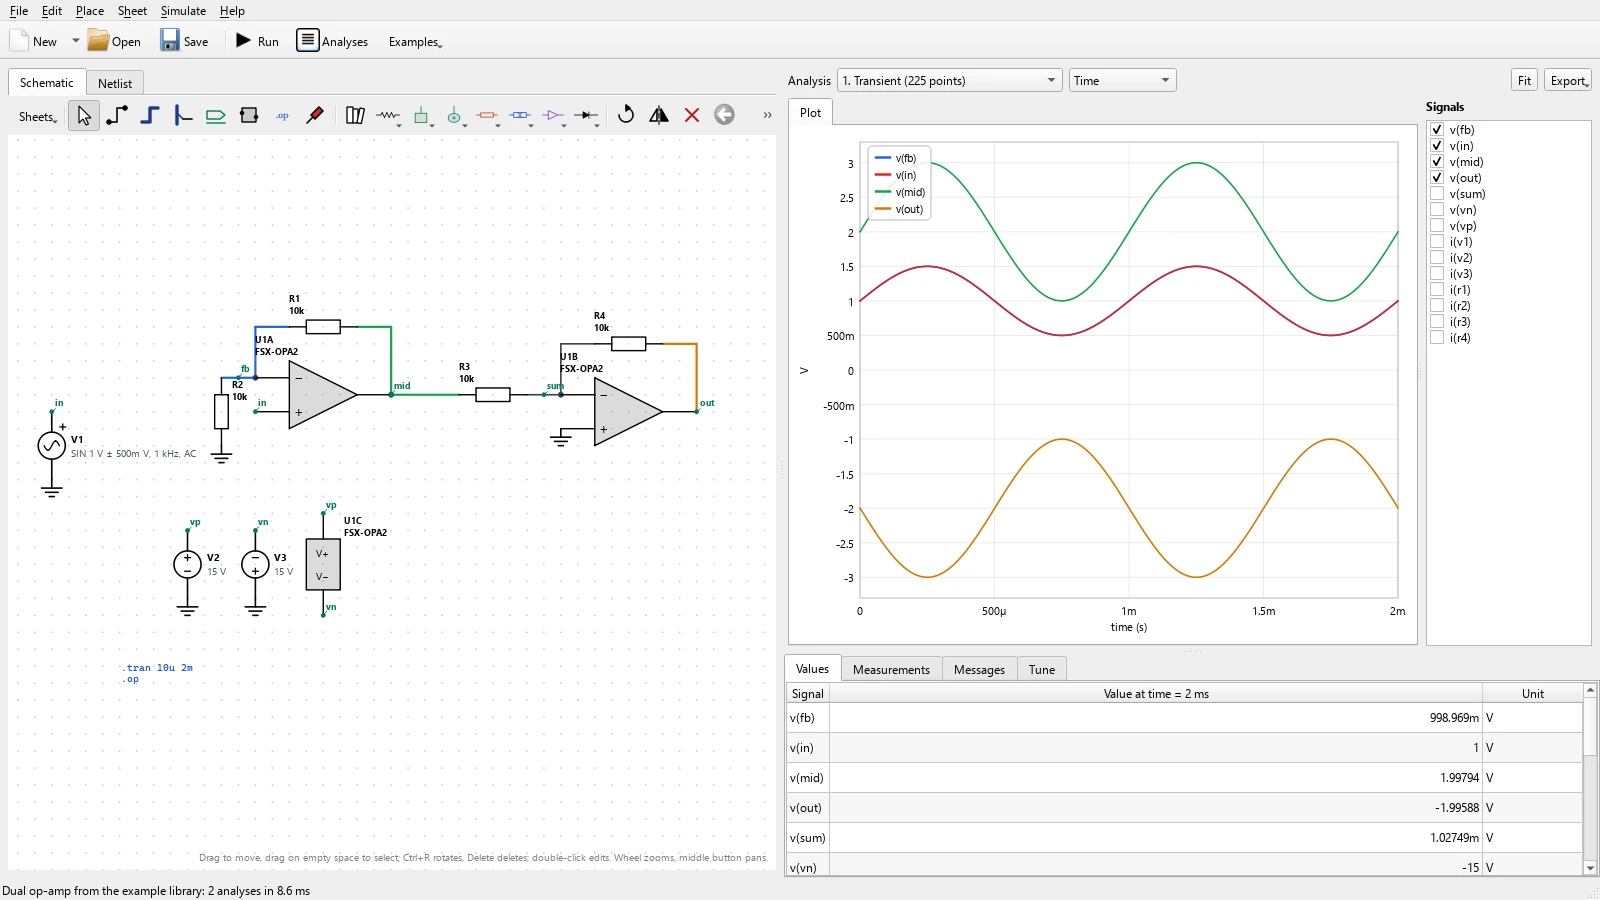
Task: Delete selection with red X
Action: pyautogui.click(x=692, y=115)
